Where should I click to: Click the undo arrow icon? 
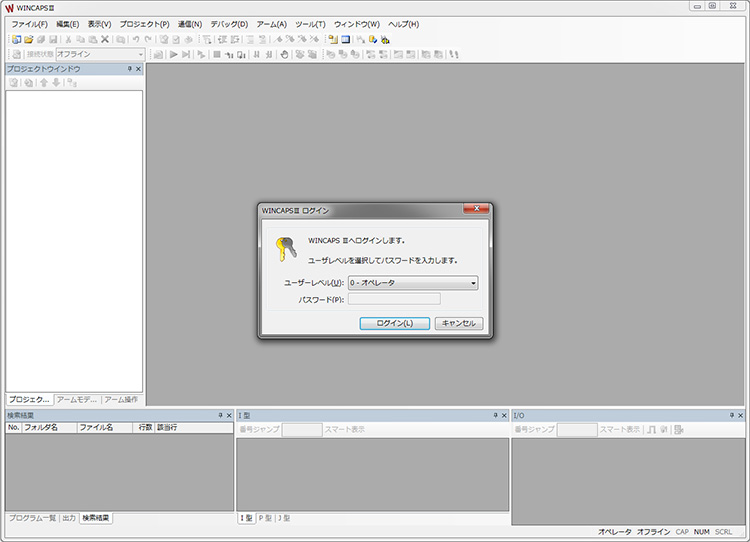pyautogui.click(x=136, y=40)
